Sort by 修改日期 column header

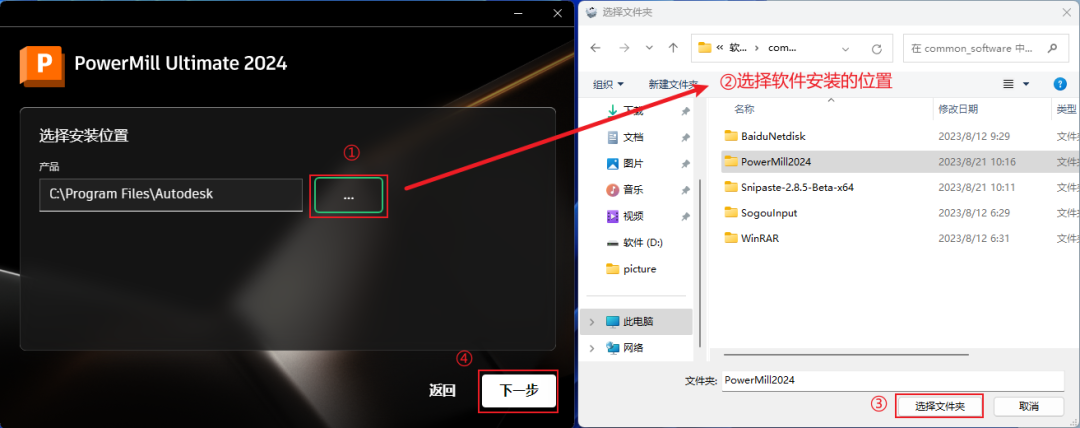(958, 109)
